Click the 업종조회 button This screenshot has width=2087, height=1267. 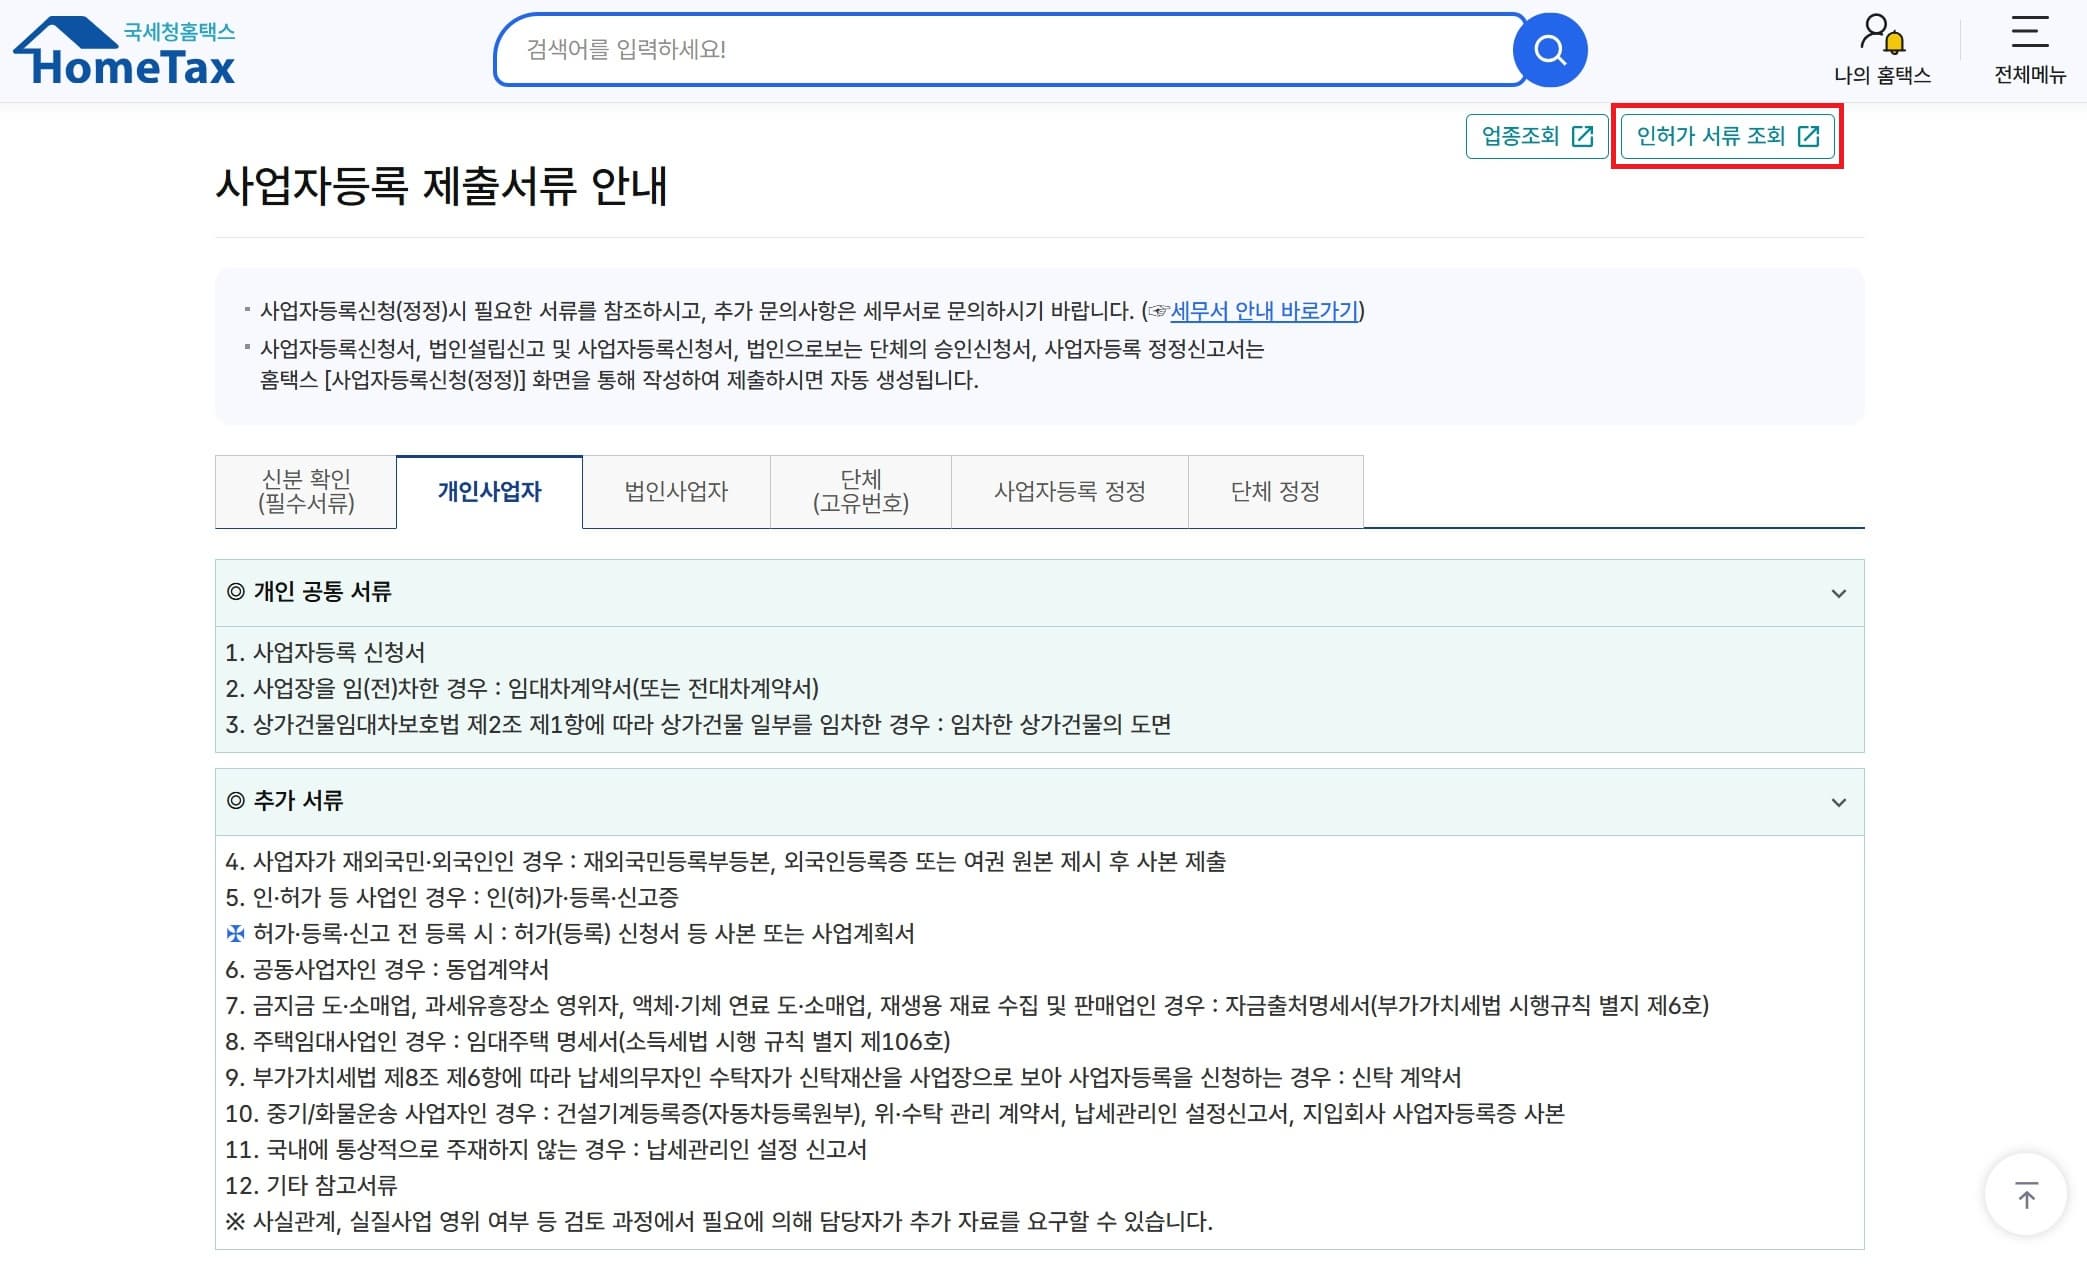1537,136
